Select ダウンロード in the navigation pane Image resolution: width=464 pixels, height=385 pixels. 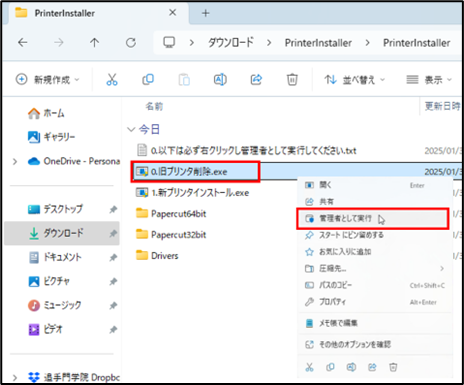click(x=62, y=233)
